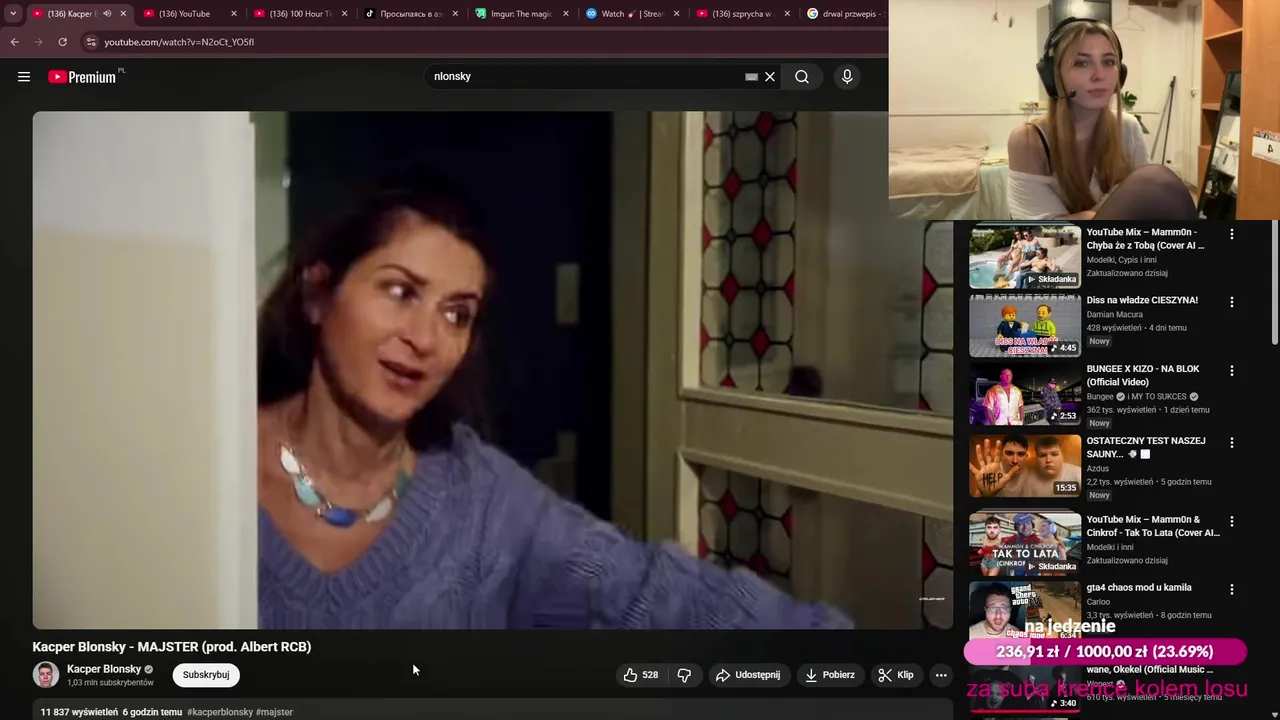The width and height of the screenshot is (1280, 720).
Task: Open the tab search dropdown arrow
Action: pos(12,14)
